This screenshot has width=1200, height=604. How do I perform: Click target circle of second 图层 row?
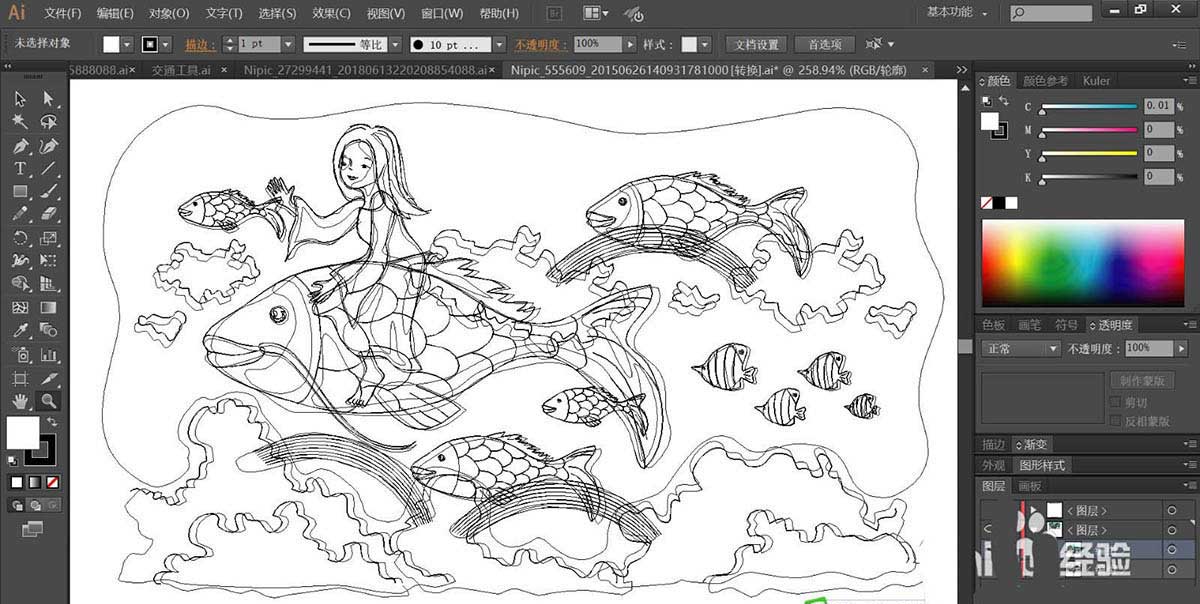click(1172, 530)
